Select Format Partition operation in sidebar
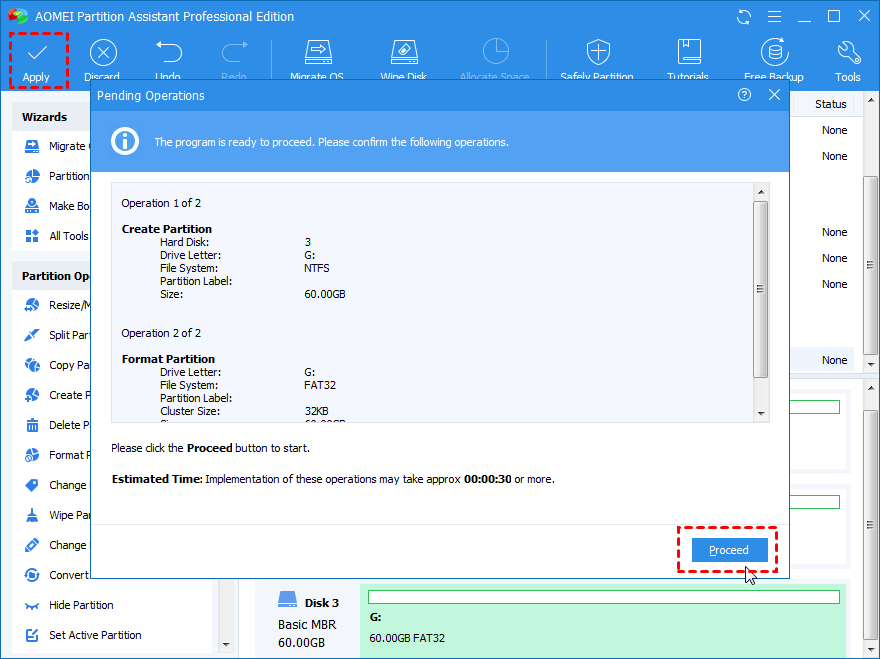The image size is (880, 659). [x=57, y=455]
